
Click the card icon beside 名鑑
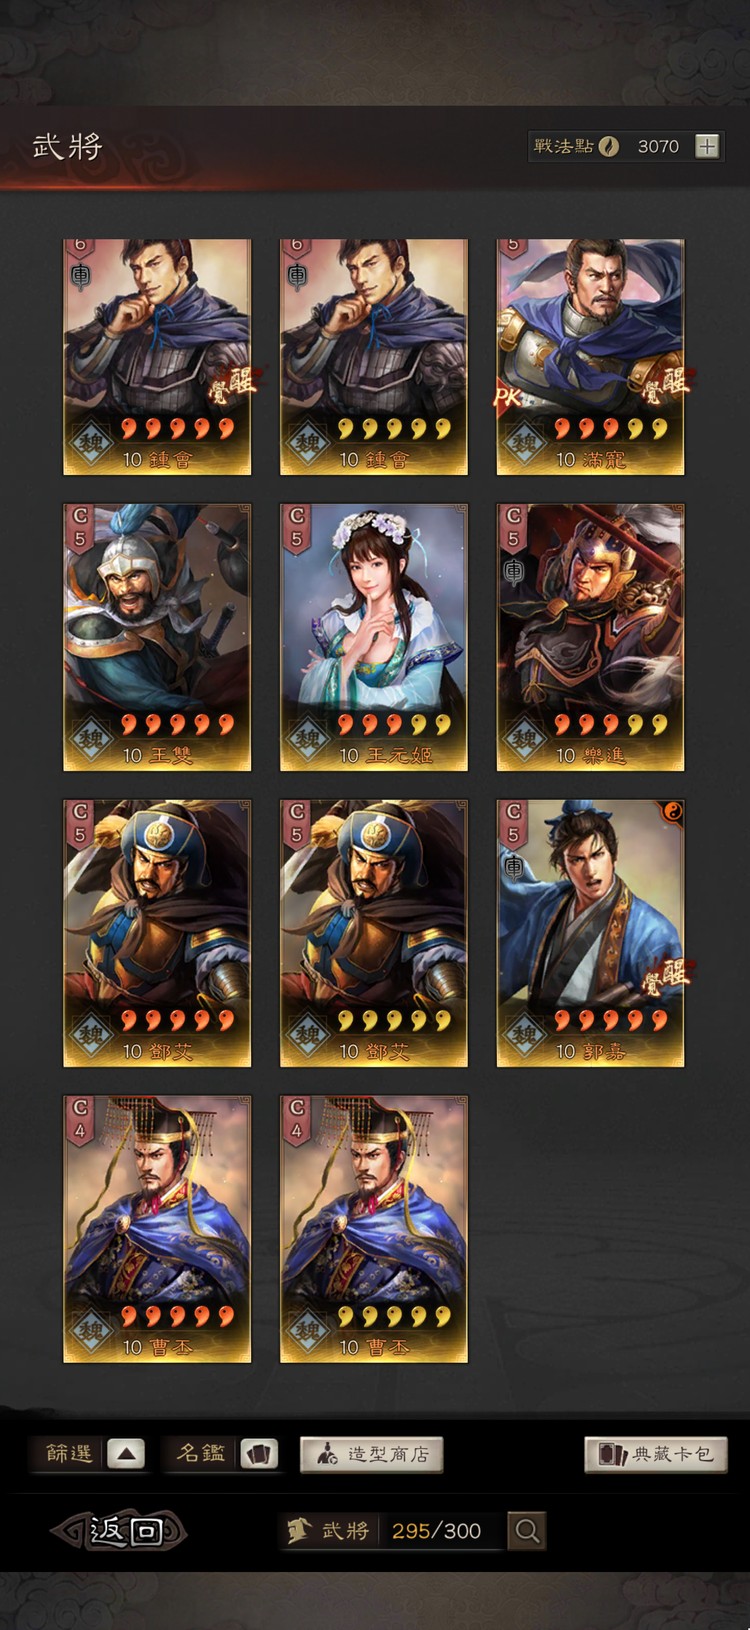[x=259, y=1454]
